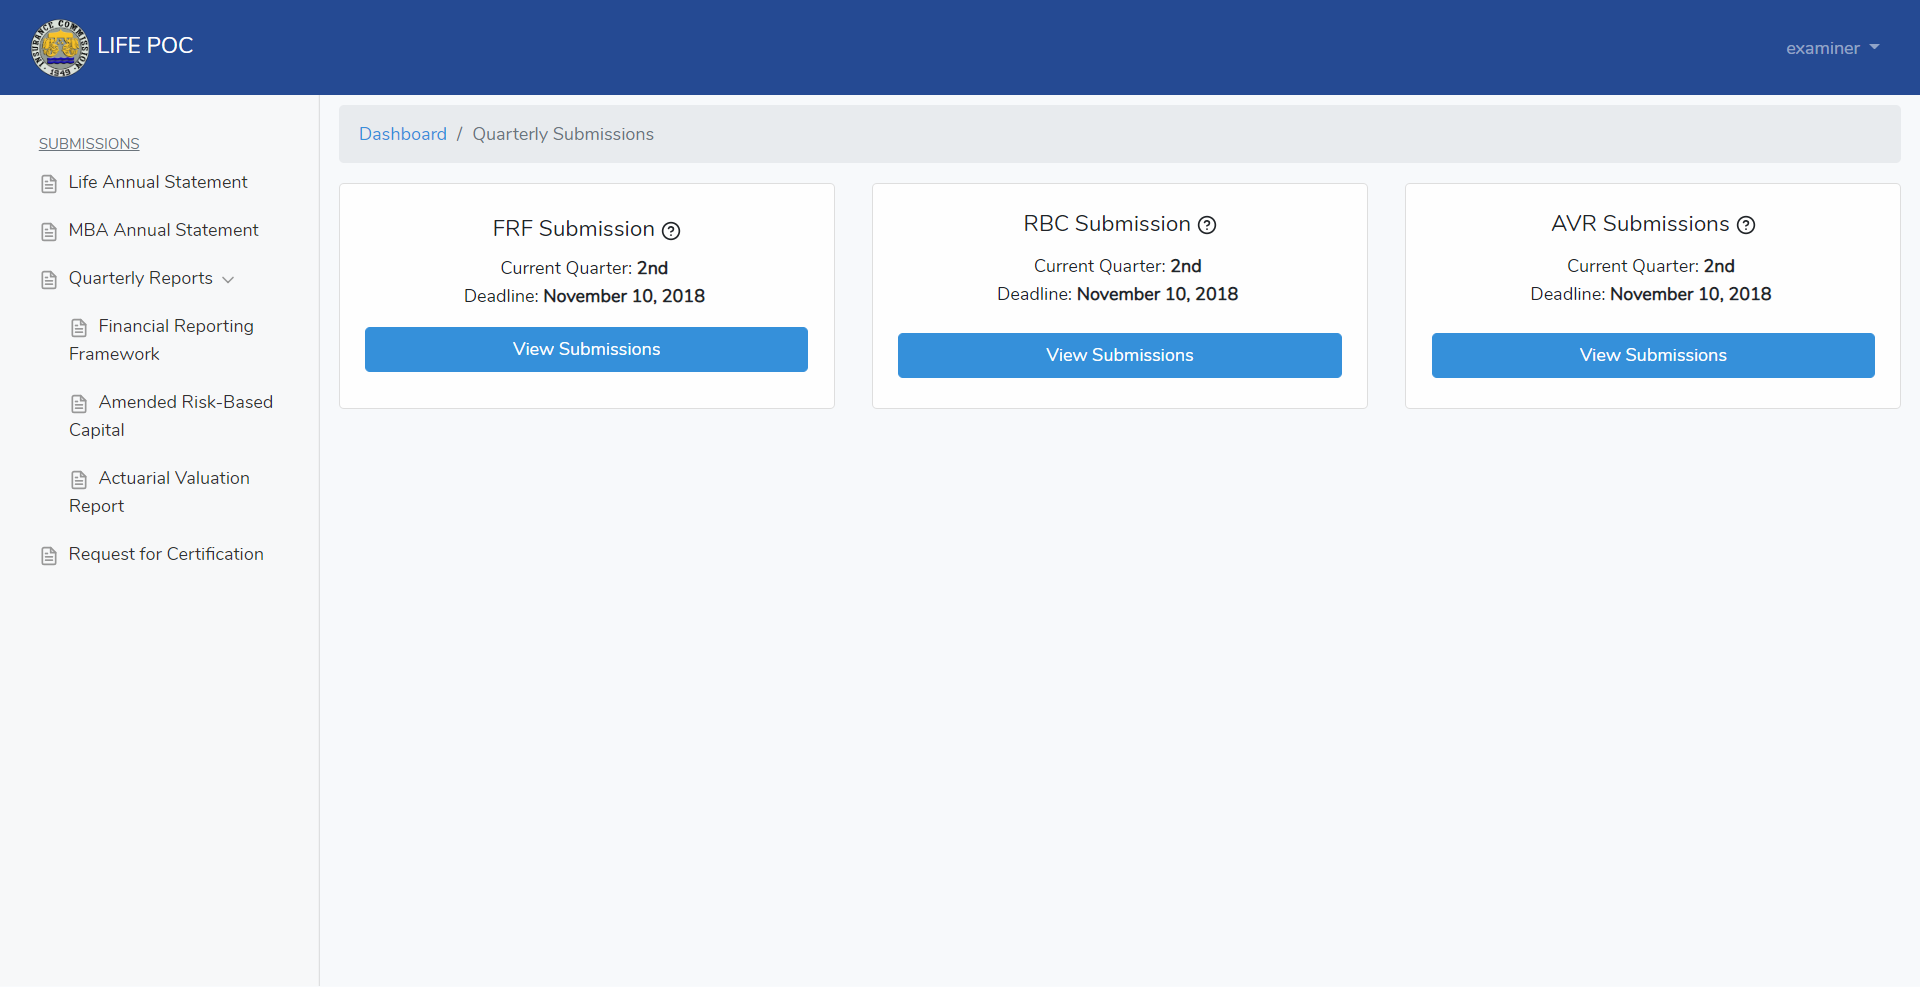The image size is (1920, 987).
Task: Click the document icon beside Request for Certification
Action: [49, 556]
